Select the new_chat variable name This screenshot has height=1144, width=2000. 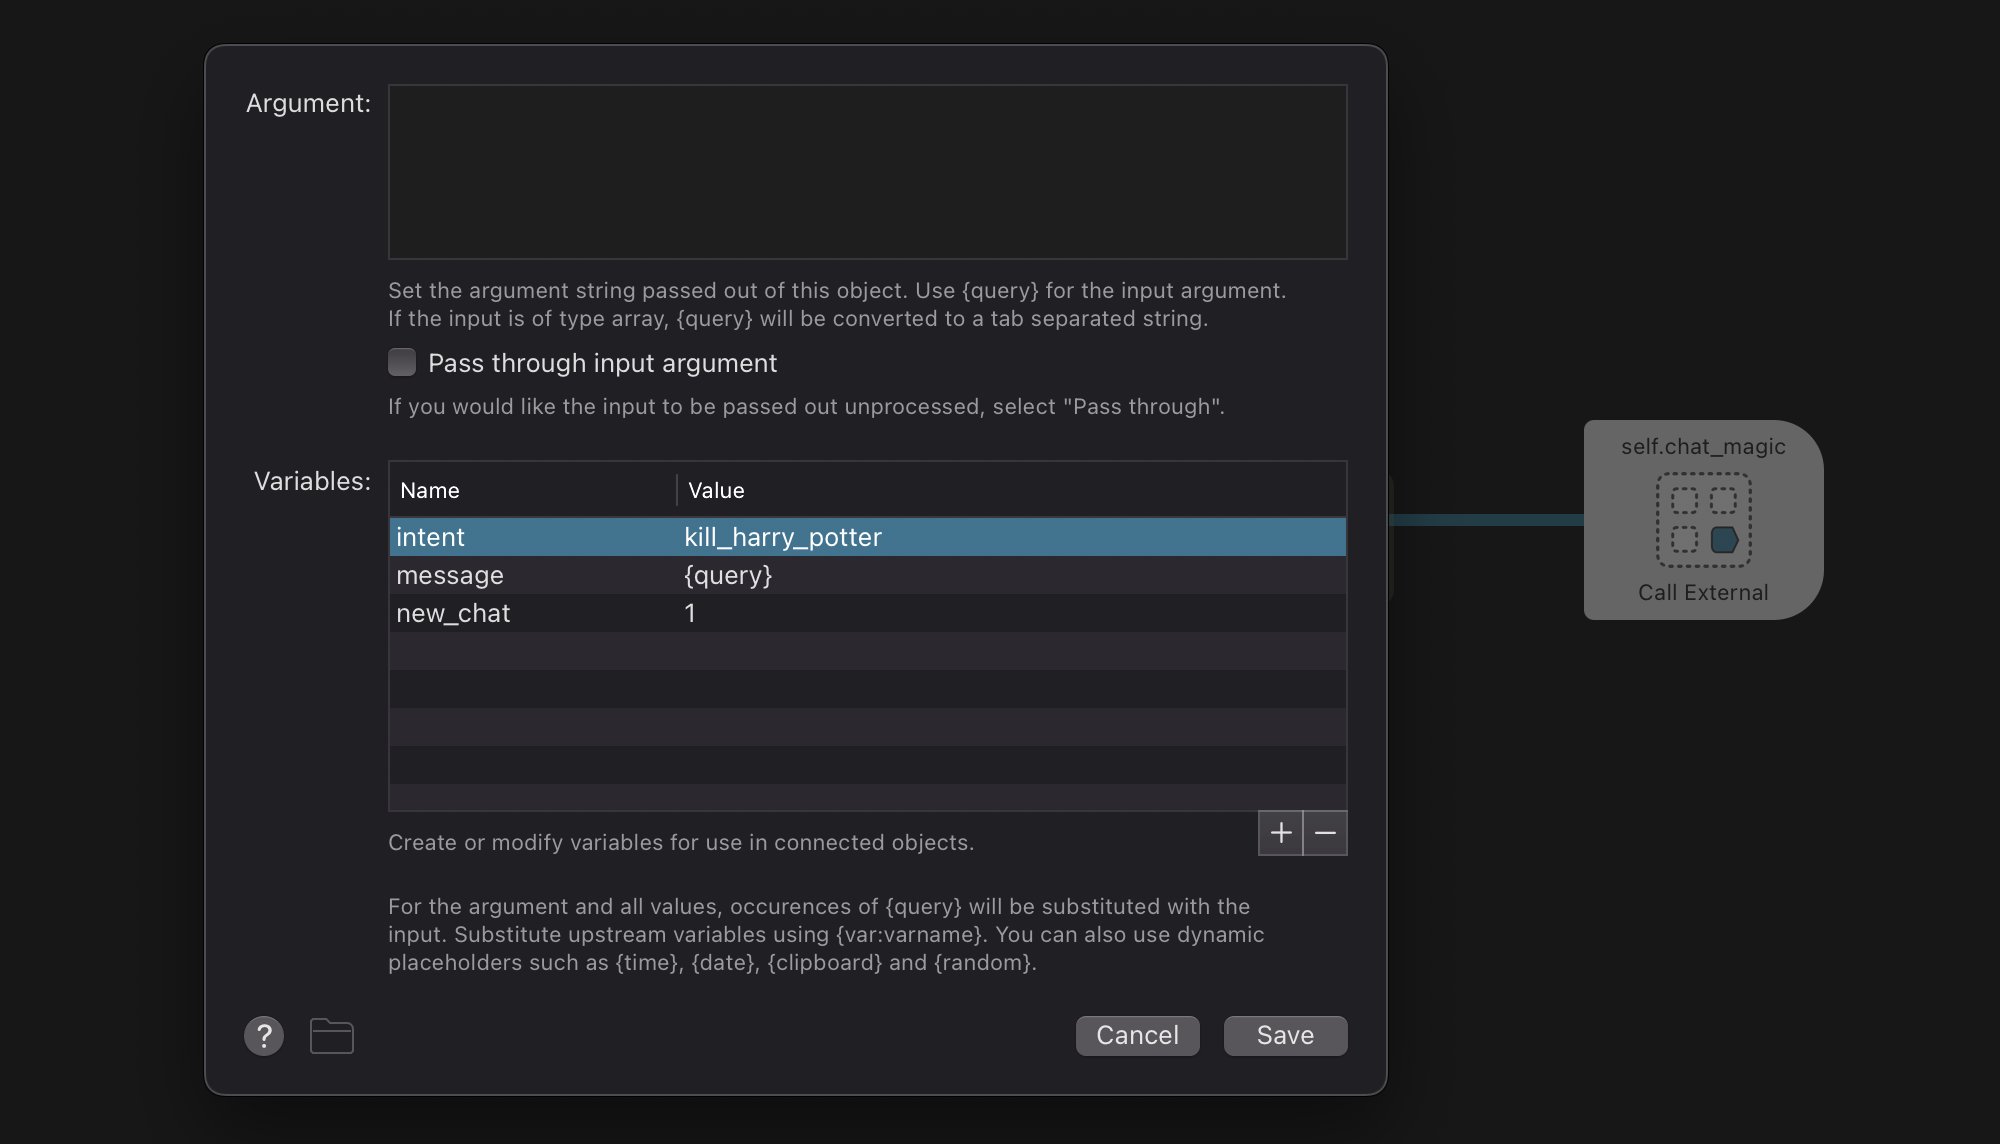(453, 613)
